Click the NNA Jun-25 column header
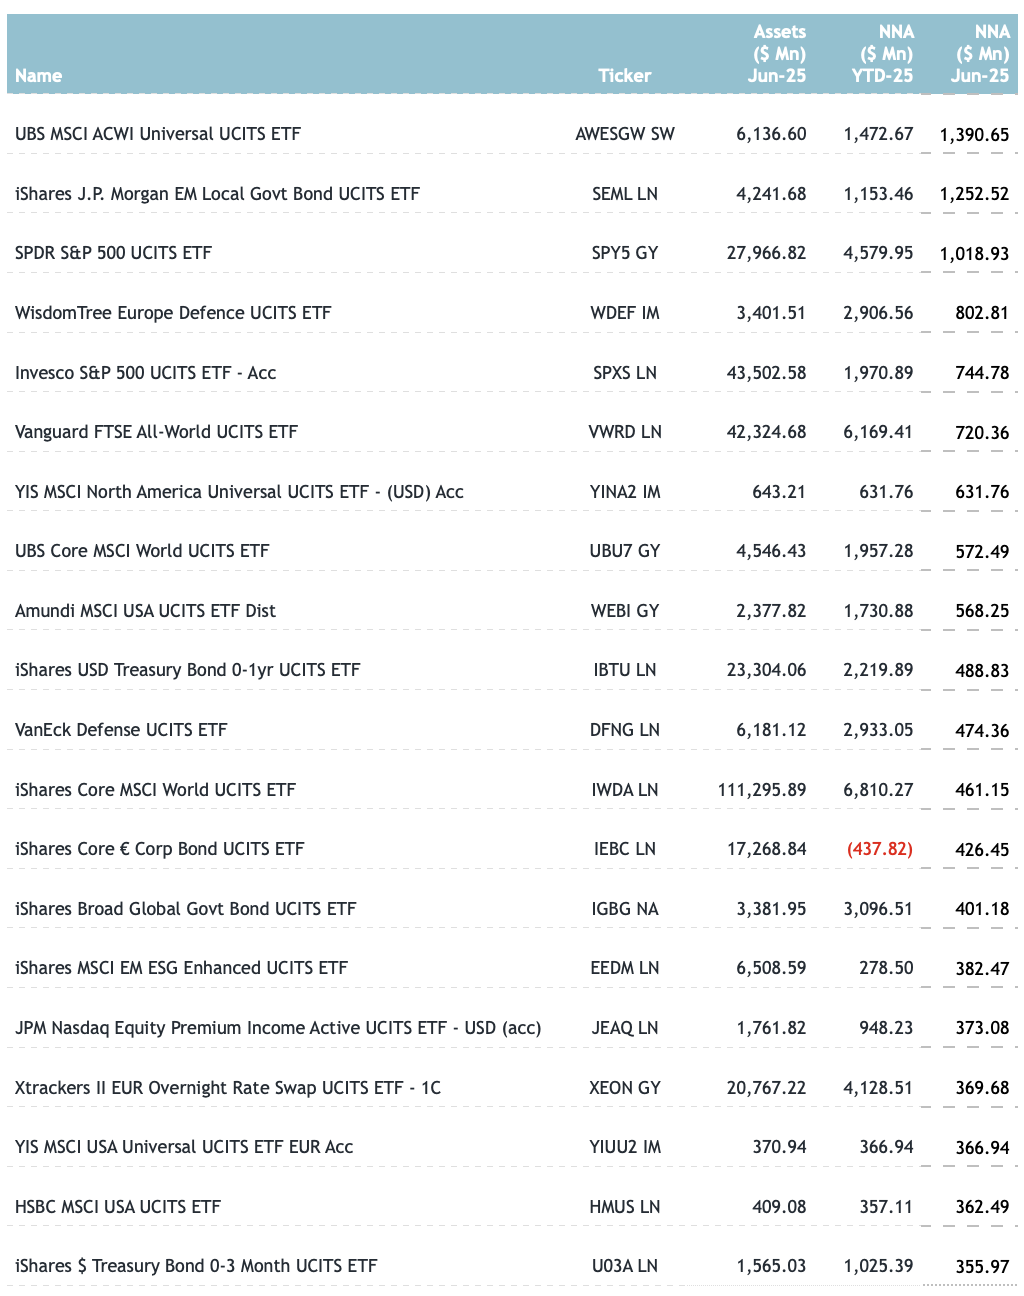 tap(980, 54)
